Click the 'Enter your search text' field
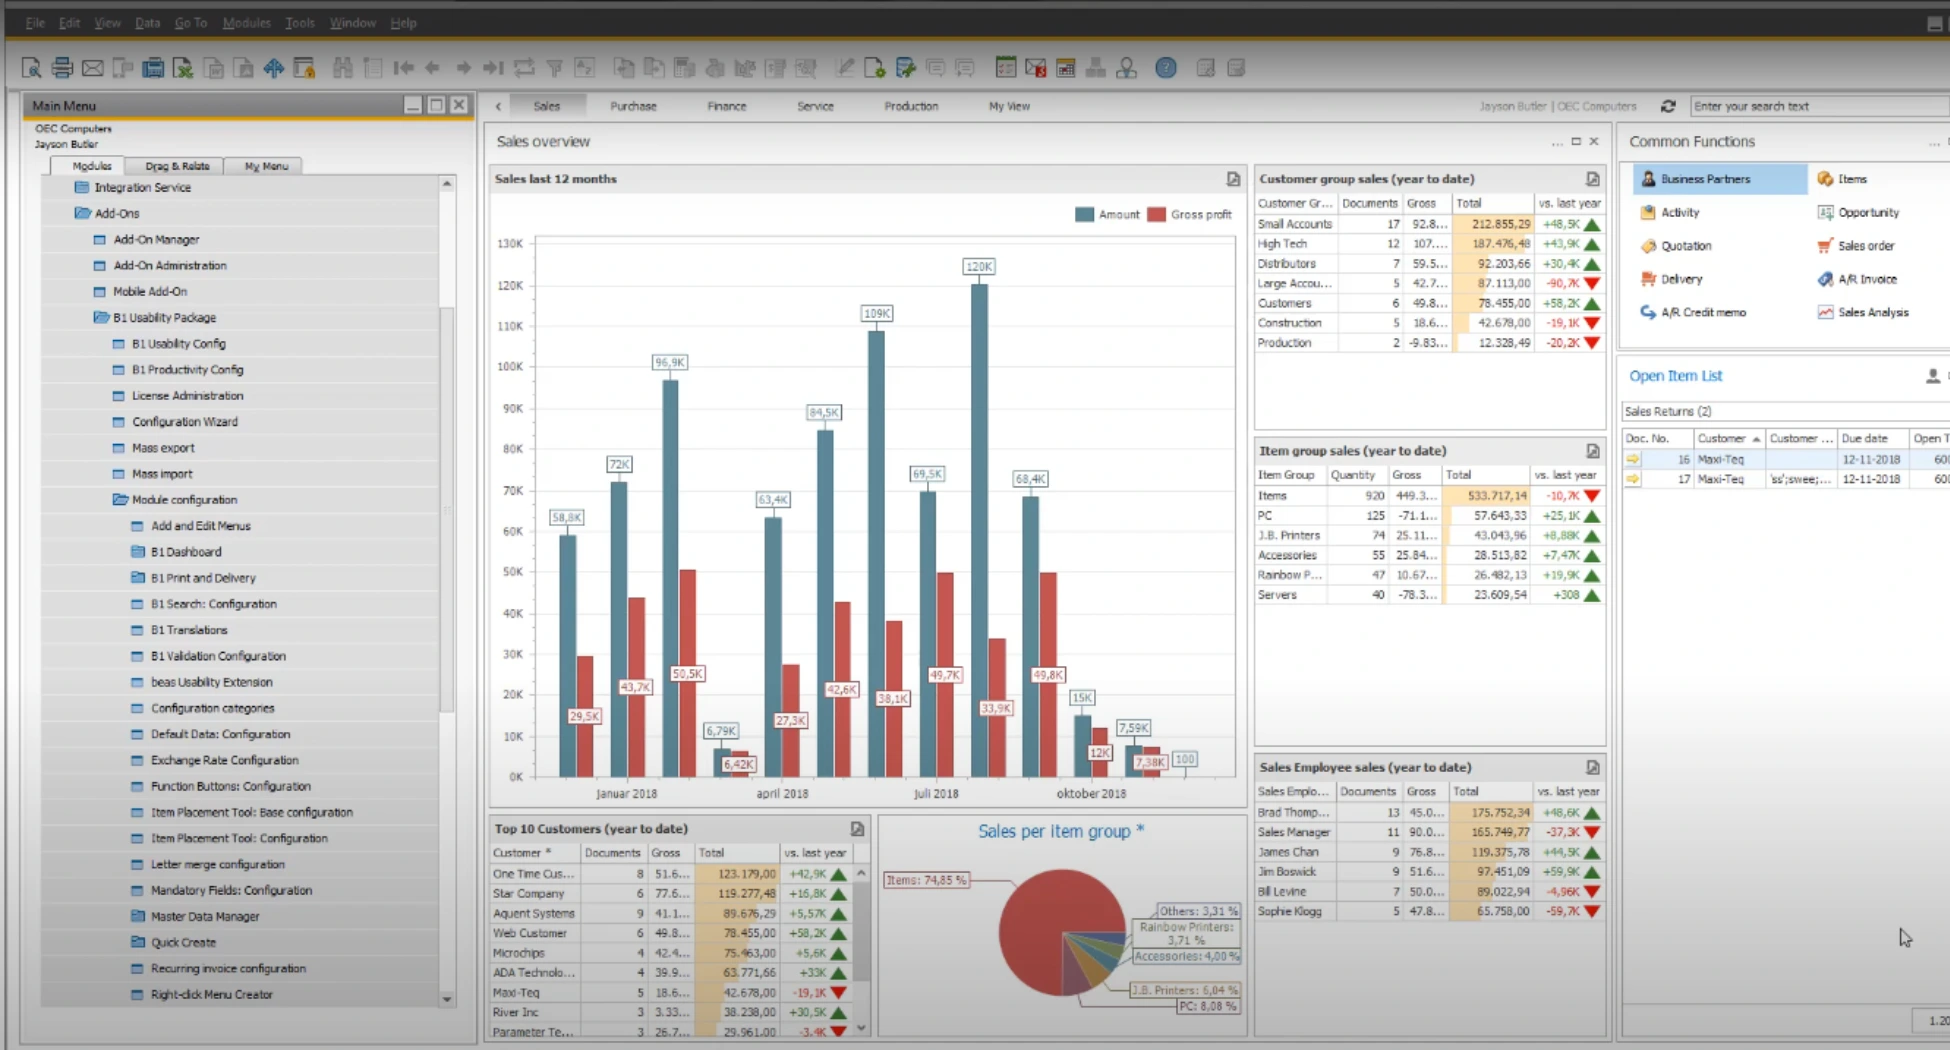 pyautogui.click(x=1815, y=106)
